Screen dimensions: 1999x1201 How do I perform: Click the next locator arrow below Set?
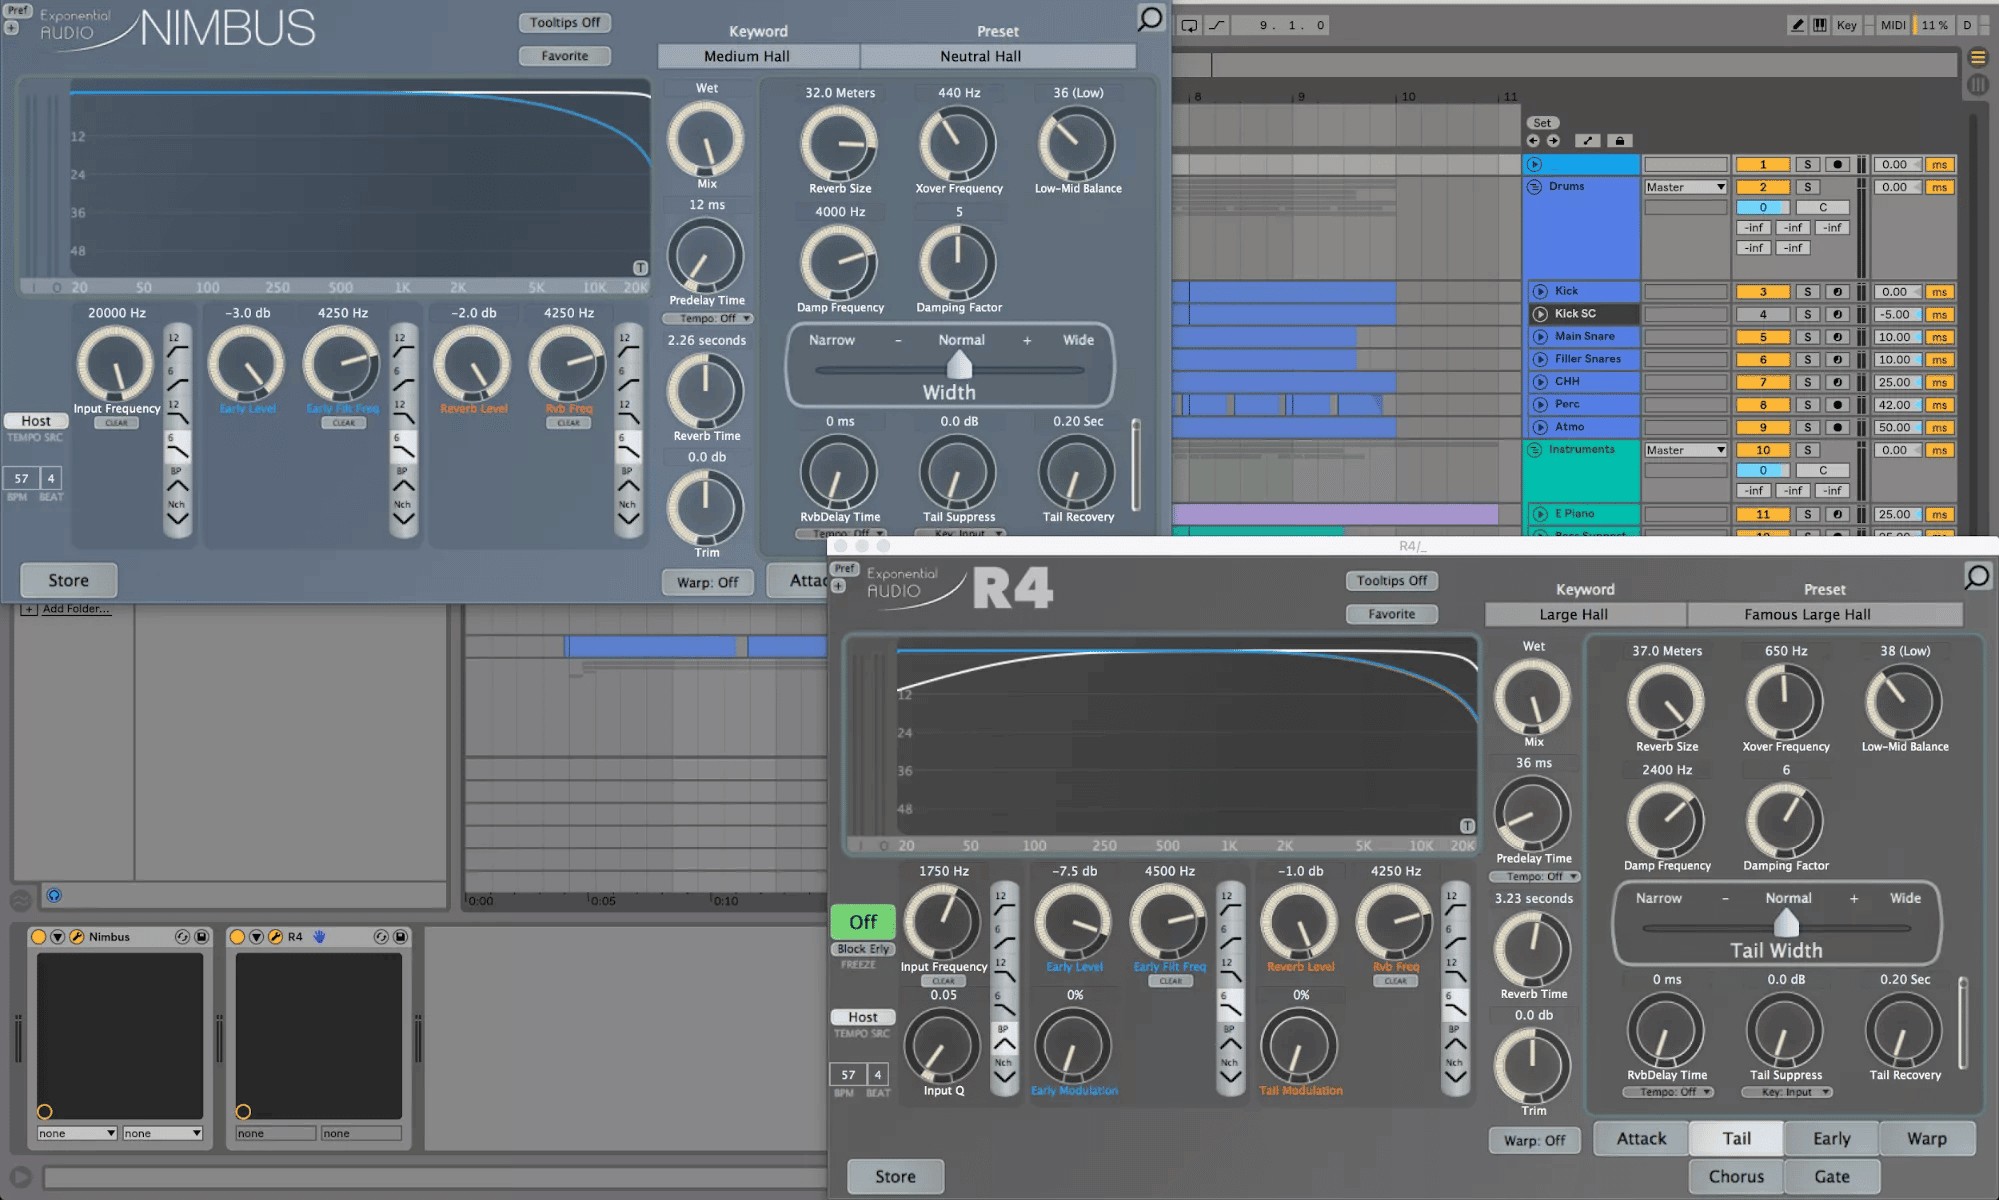tap(1553, 141)
